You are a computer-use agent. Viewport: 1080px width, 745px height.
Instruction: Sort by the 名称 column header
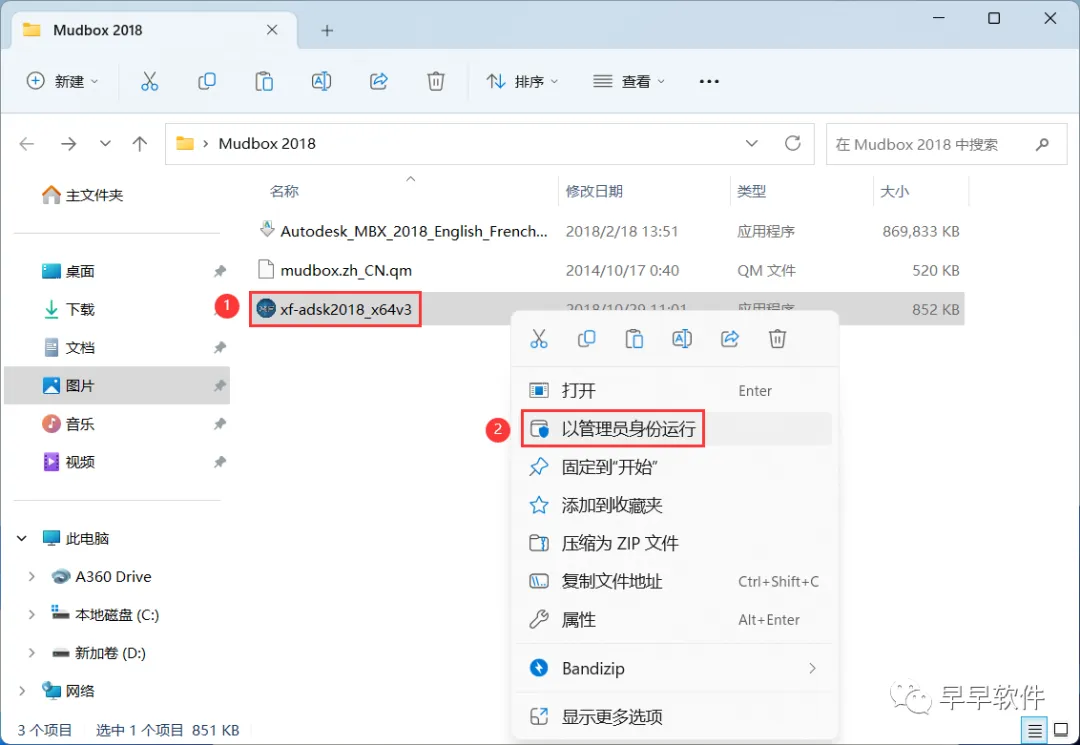click(x=284, y=191)
